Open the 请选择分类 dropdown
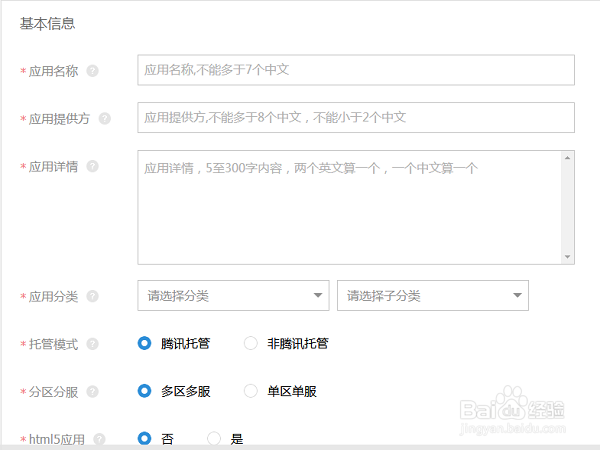Screen dimensions: 600x450 pyautogui.click(x=233, y=295)
